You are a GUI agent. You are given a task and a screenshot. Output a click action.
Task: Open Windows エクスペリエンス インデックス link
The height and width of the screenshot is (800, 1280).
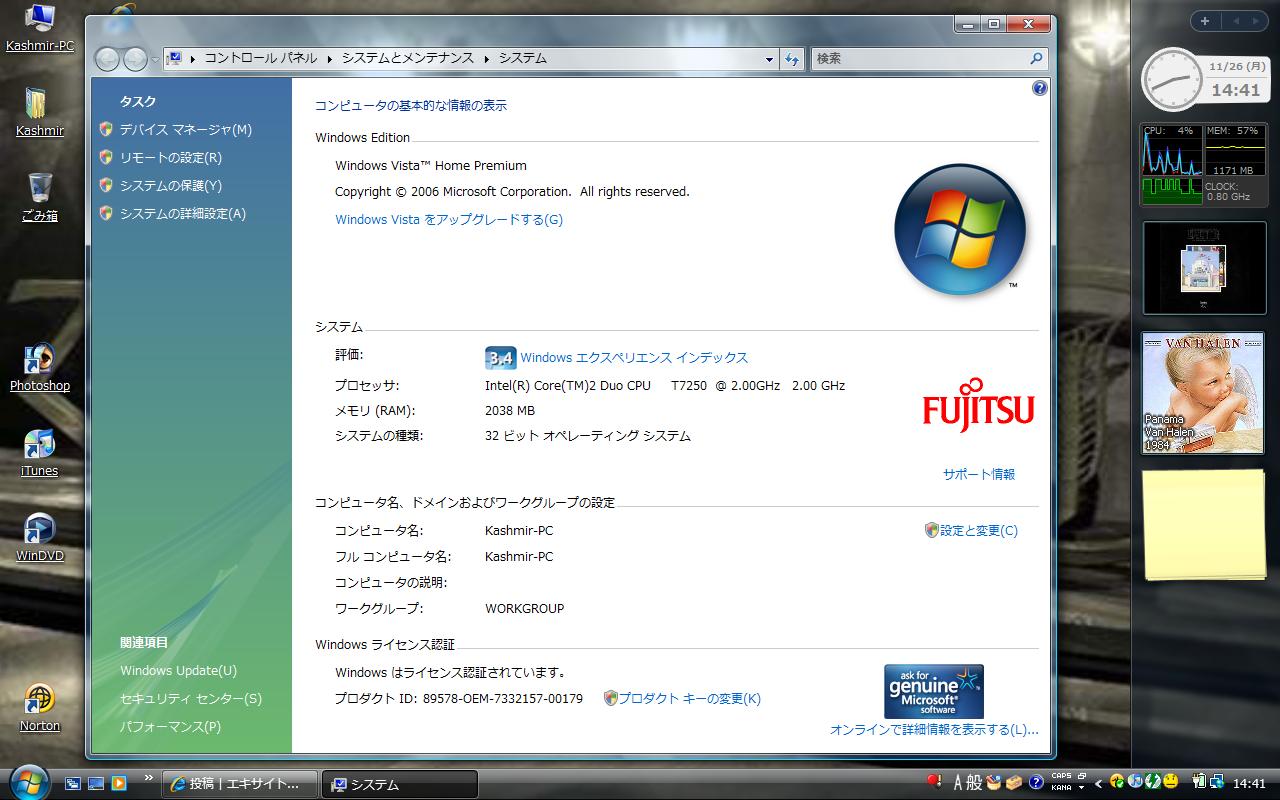(634, 358)
